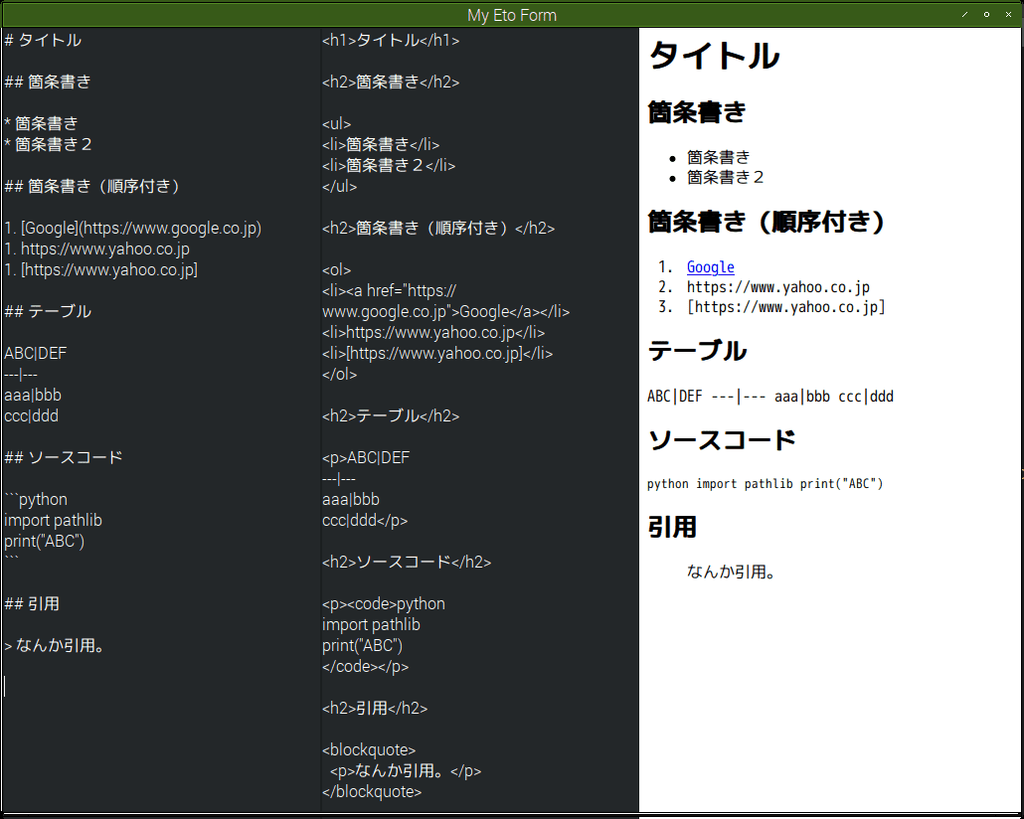
Task: Click '</code></p>' in HTML pane
Action: pos(365,667)
